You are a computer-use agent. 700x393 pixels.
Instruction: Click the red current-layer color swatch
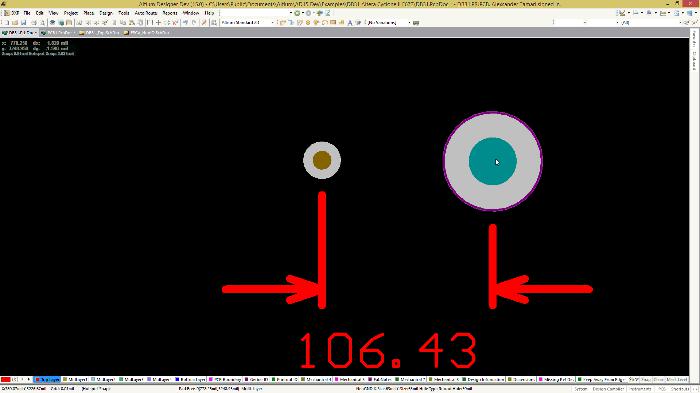[6, 380]
